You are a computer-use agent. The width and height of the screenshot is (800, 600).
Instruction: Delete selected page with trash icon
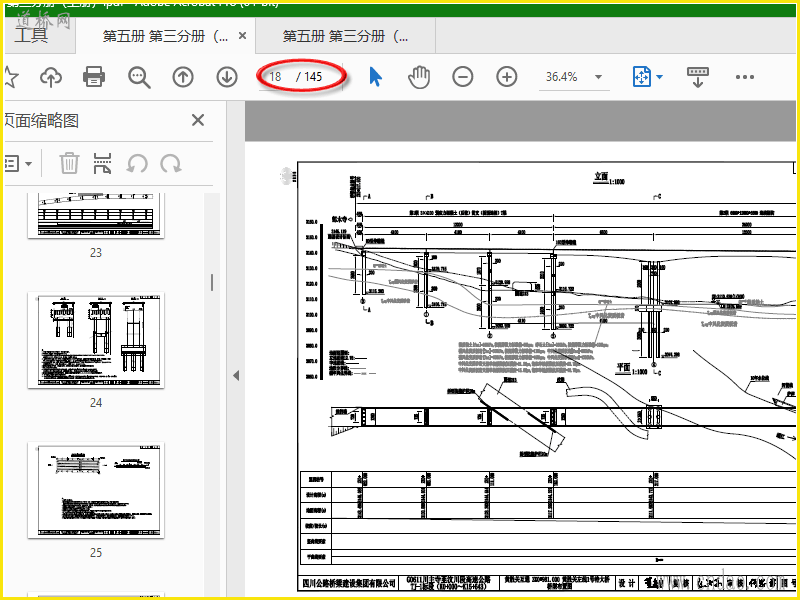coord(69,163)
